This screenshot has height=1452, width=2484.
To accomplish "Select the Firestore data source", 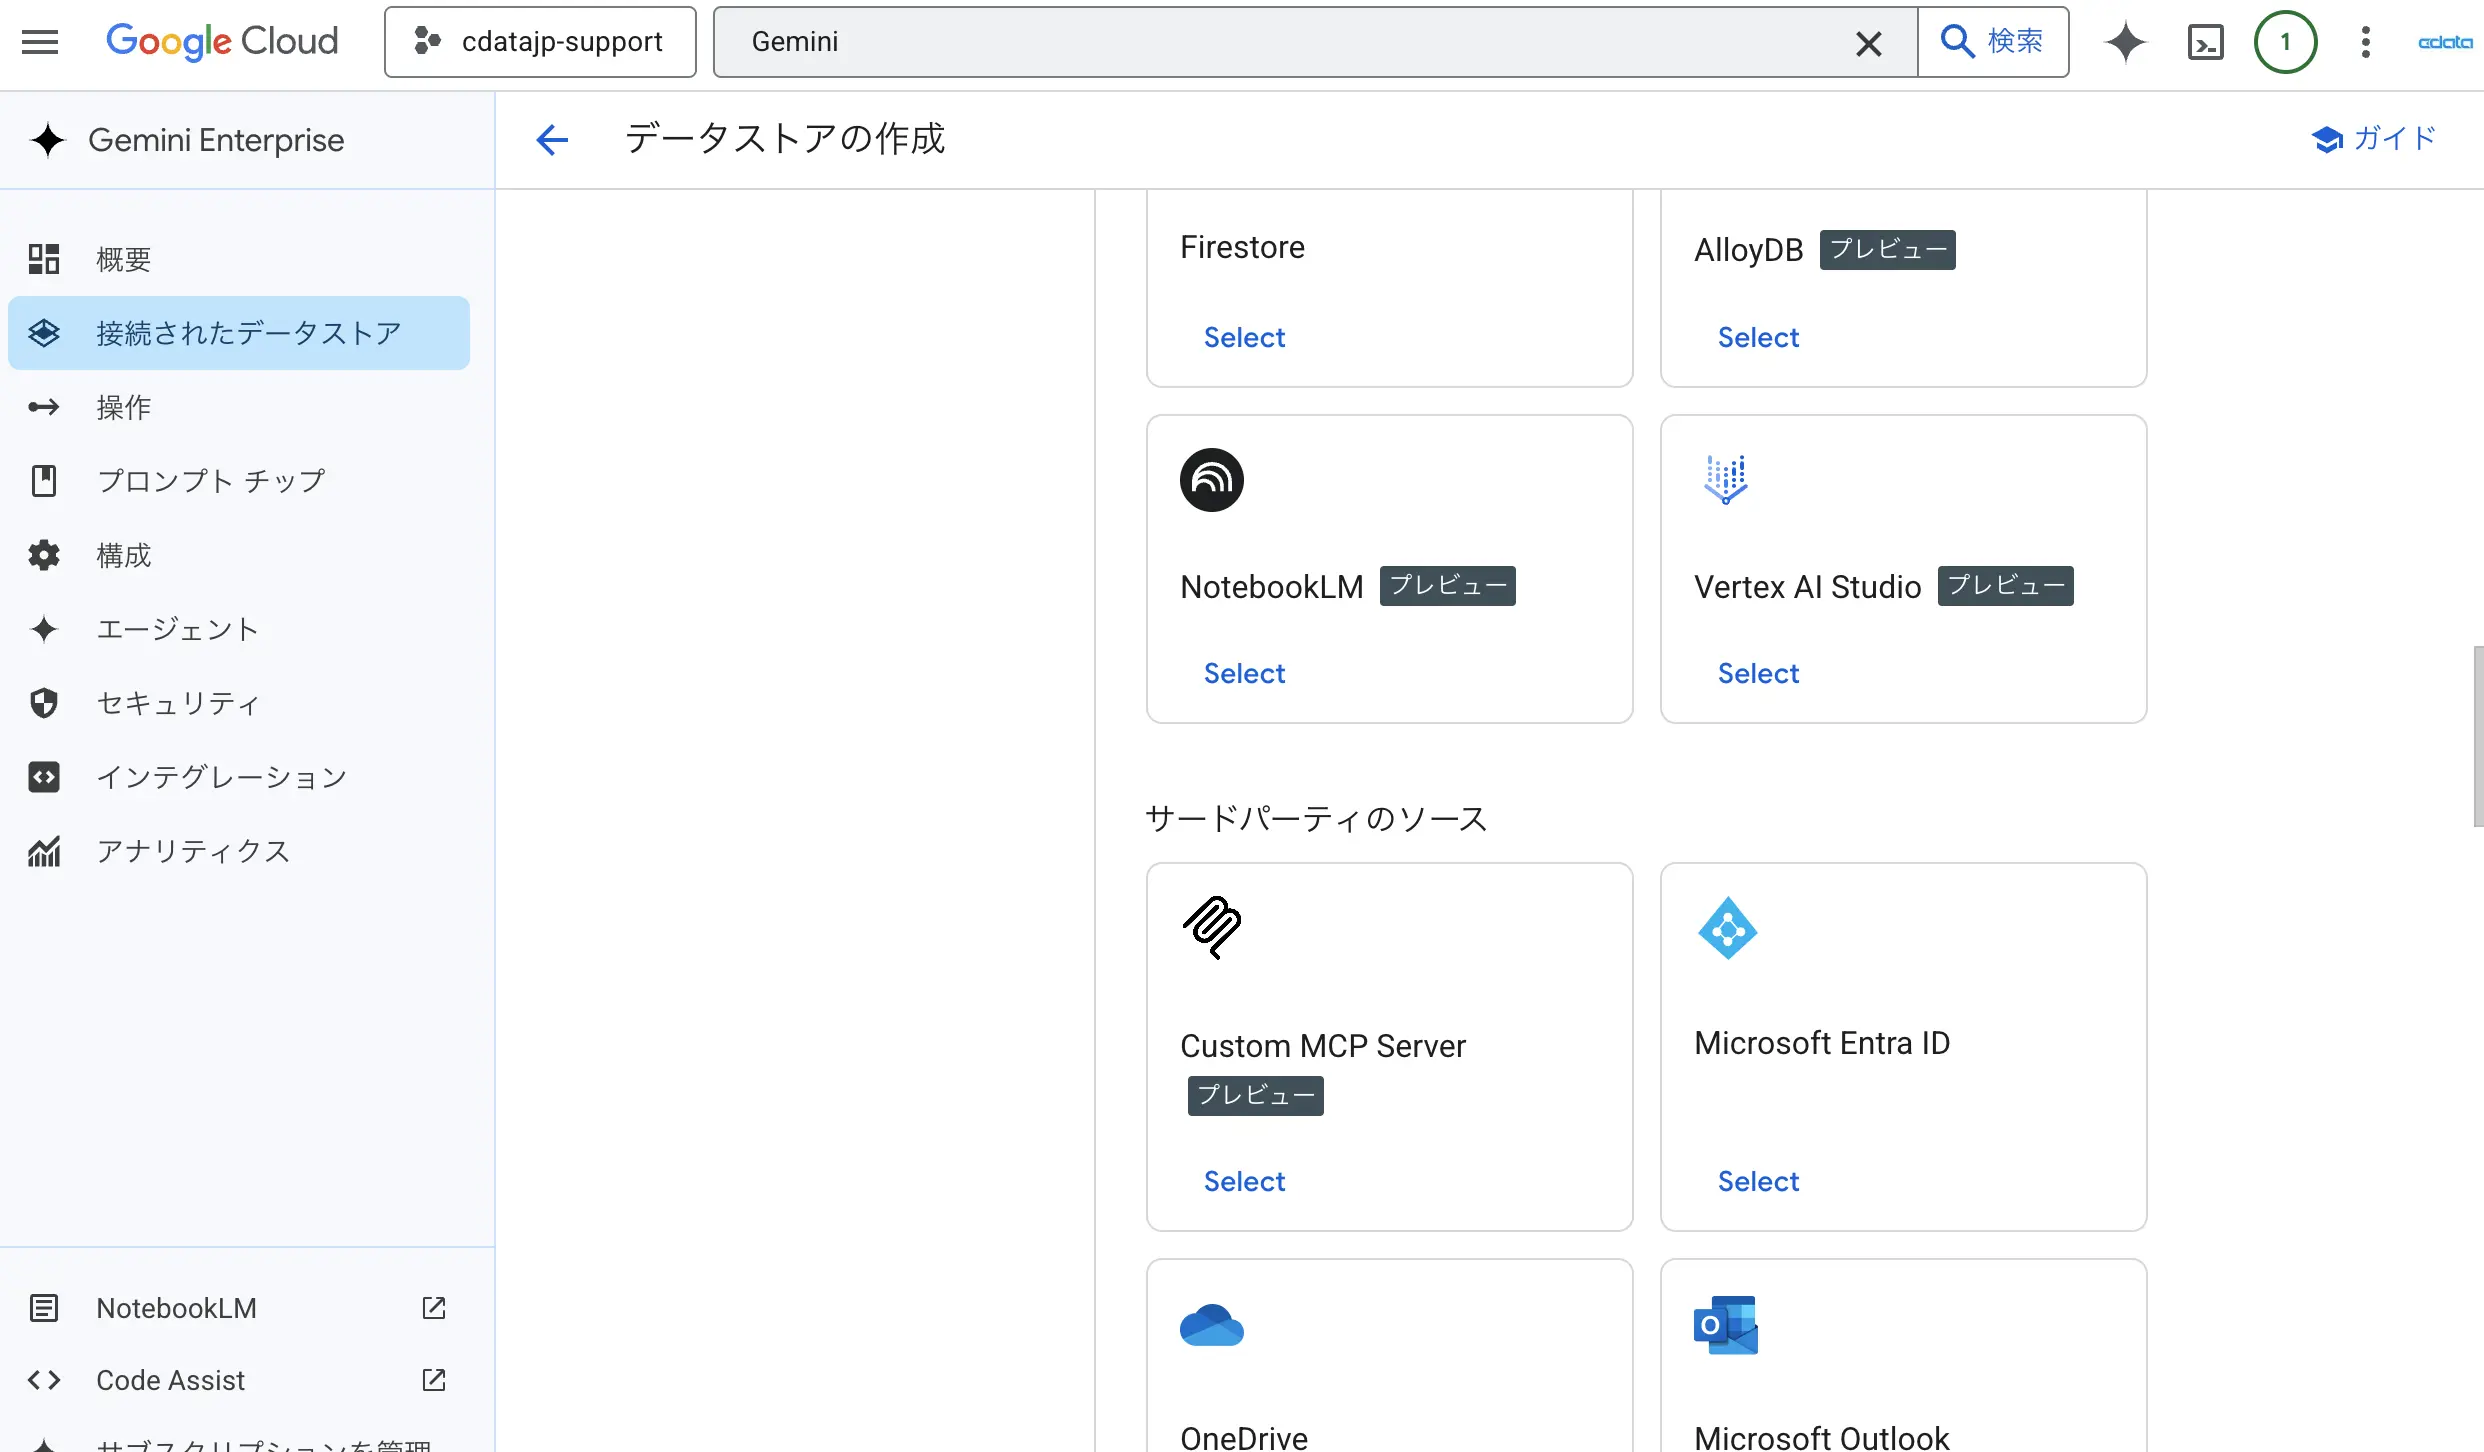I will click(1244, 337).
